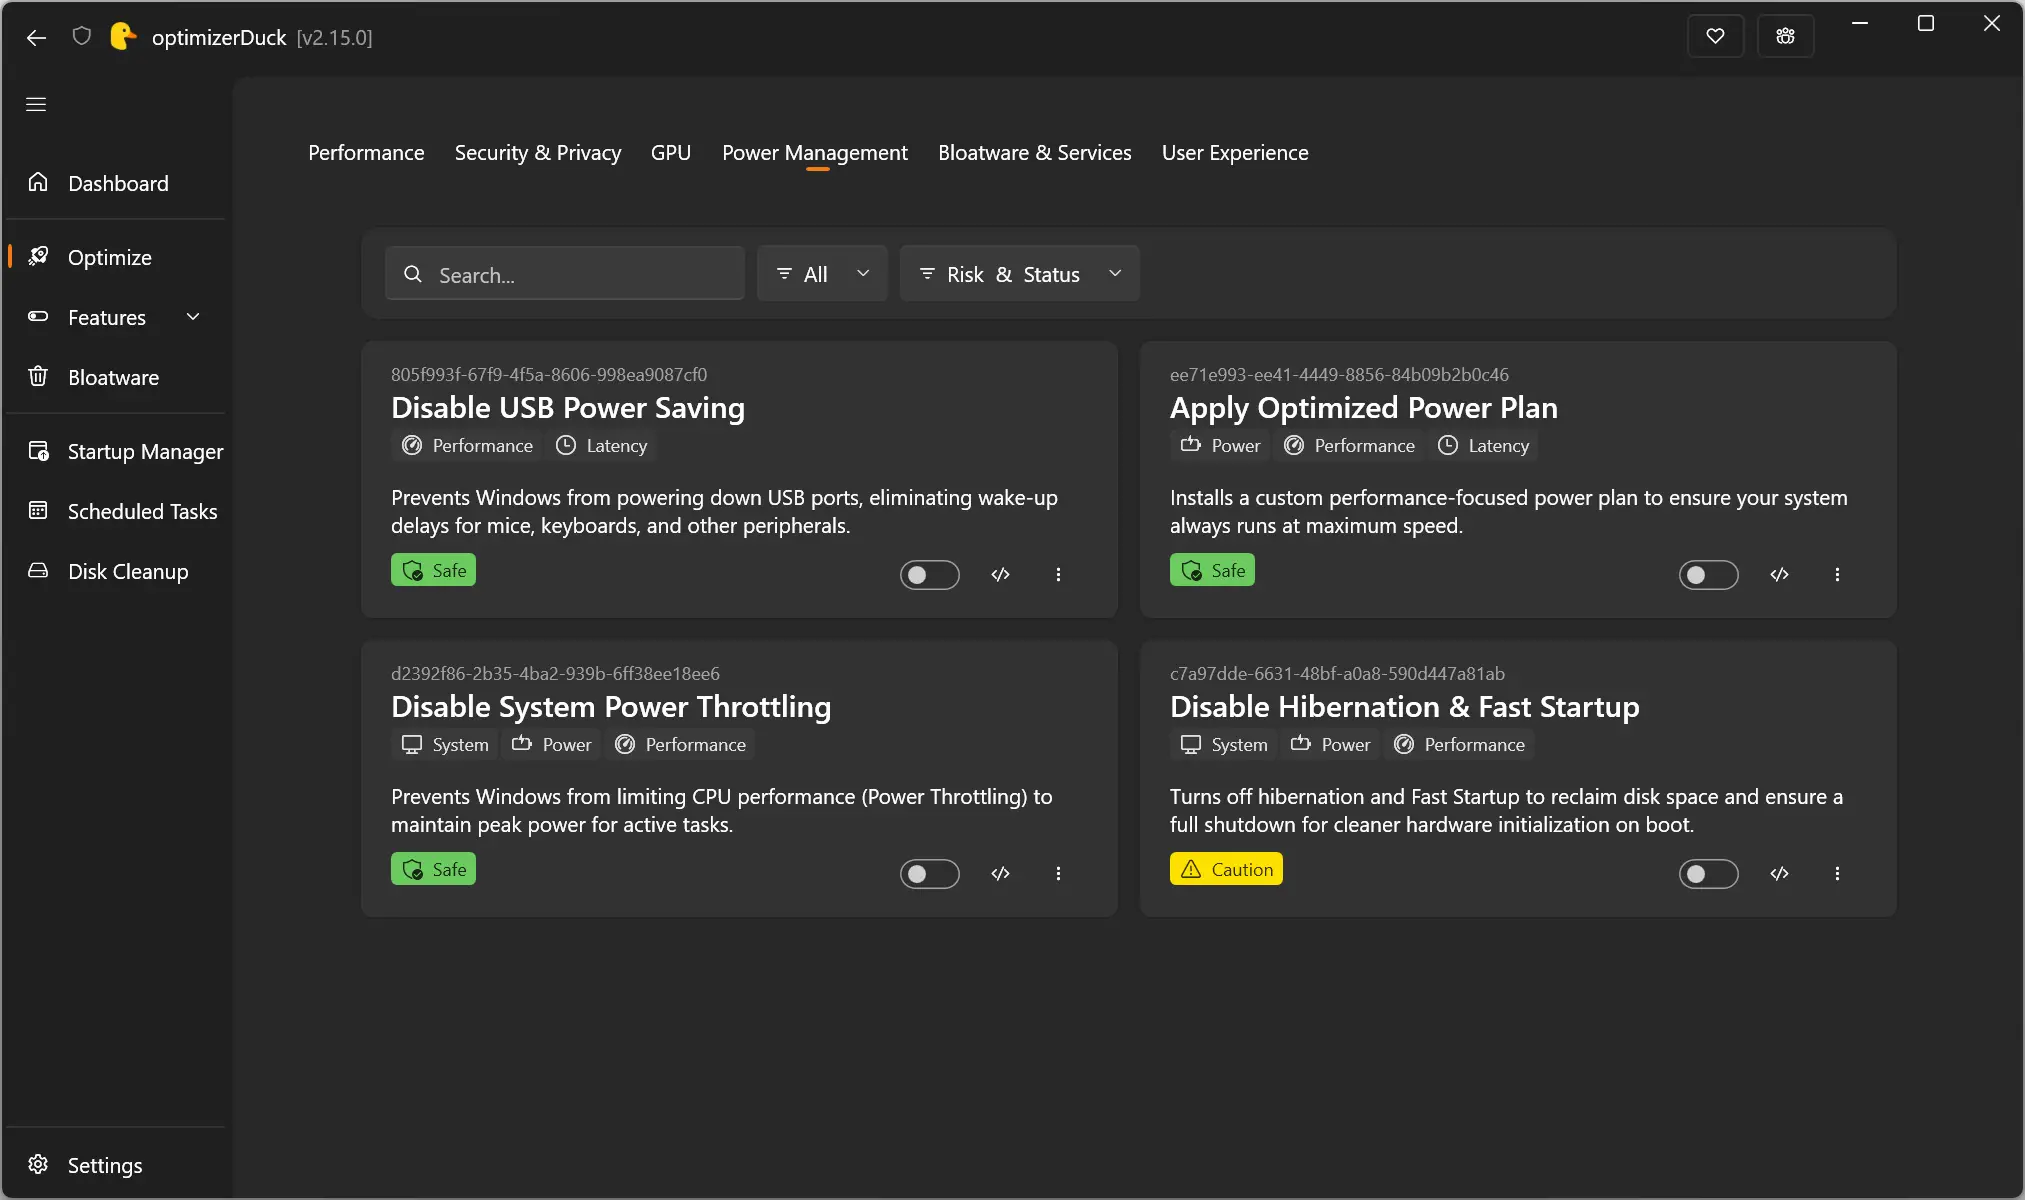The width and height of the screenshot is (2025, 1200).
Task: Click Power tag on Disable System Power Throttling
Action: 552,745
